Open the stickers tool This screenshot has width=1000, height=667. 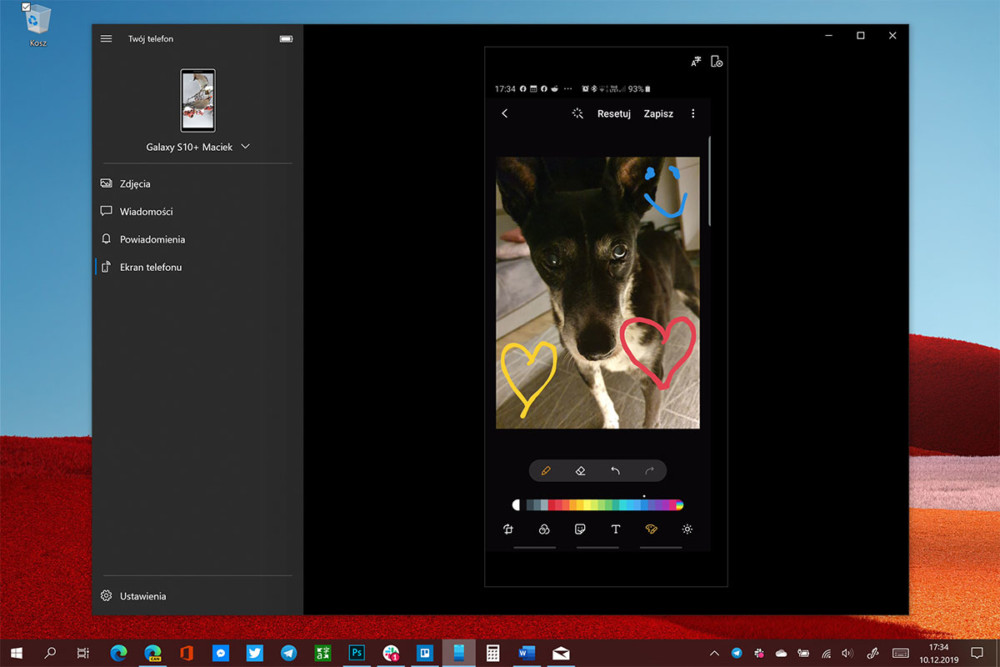[x=580, y=529]
